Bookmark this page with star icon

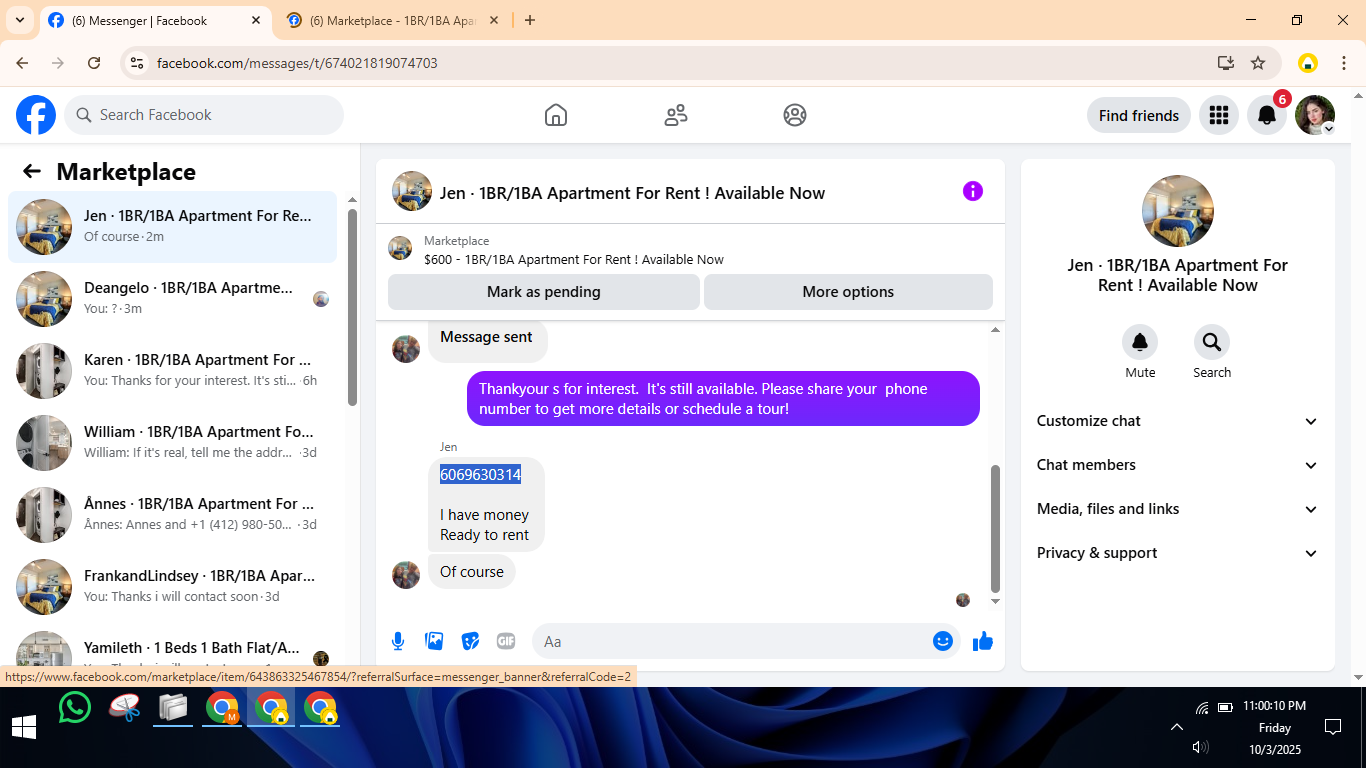click(x=1258, y=63)
